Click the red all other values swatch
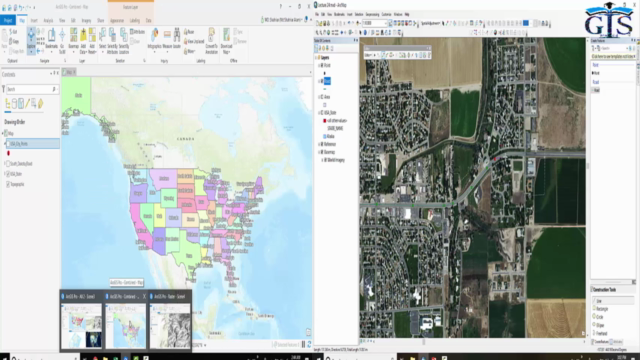This screenshot has width=640, height=360. (325, 121)
